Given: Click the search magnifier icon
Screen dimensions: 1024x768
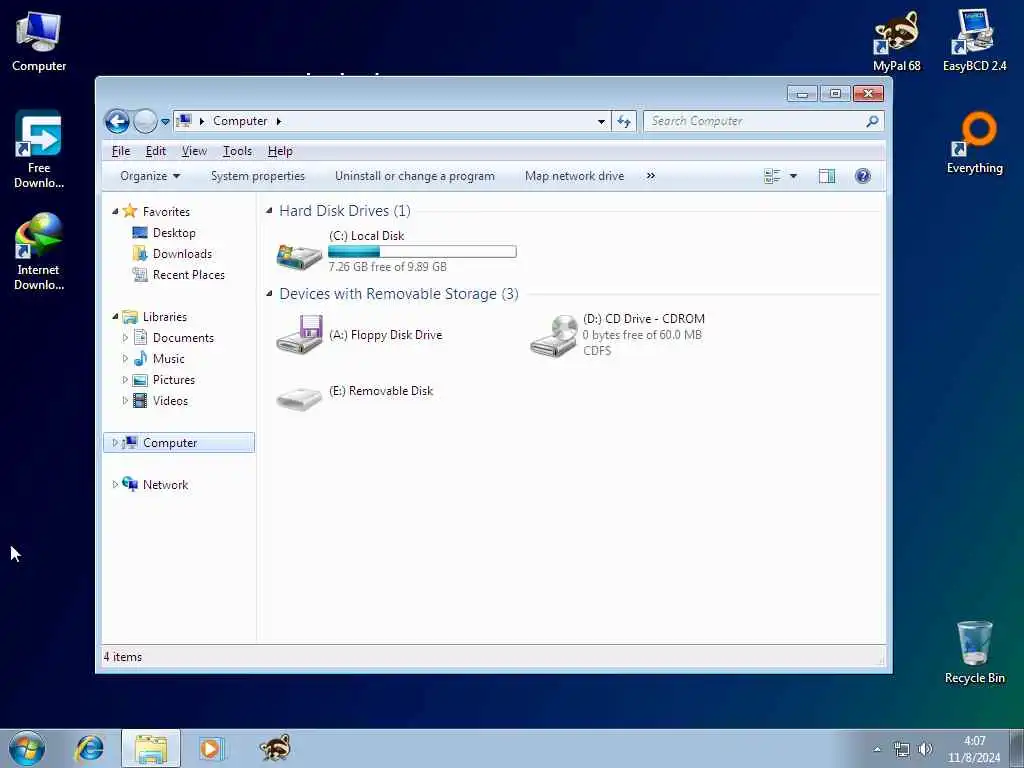Looking at the screenshot, I should [x=872, y=121].
